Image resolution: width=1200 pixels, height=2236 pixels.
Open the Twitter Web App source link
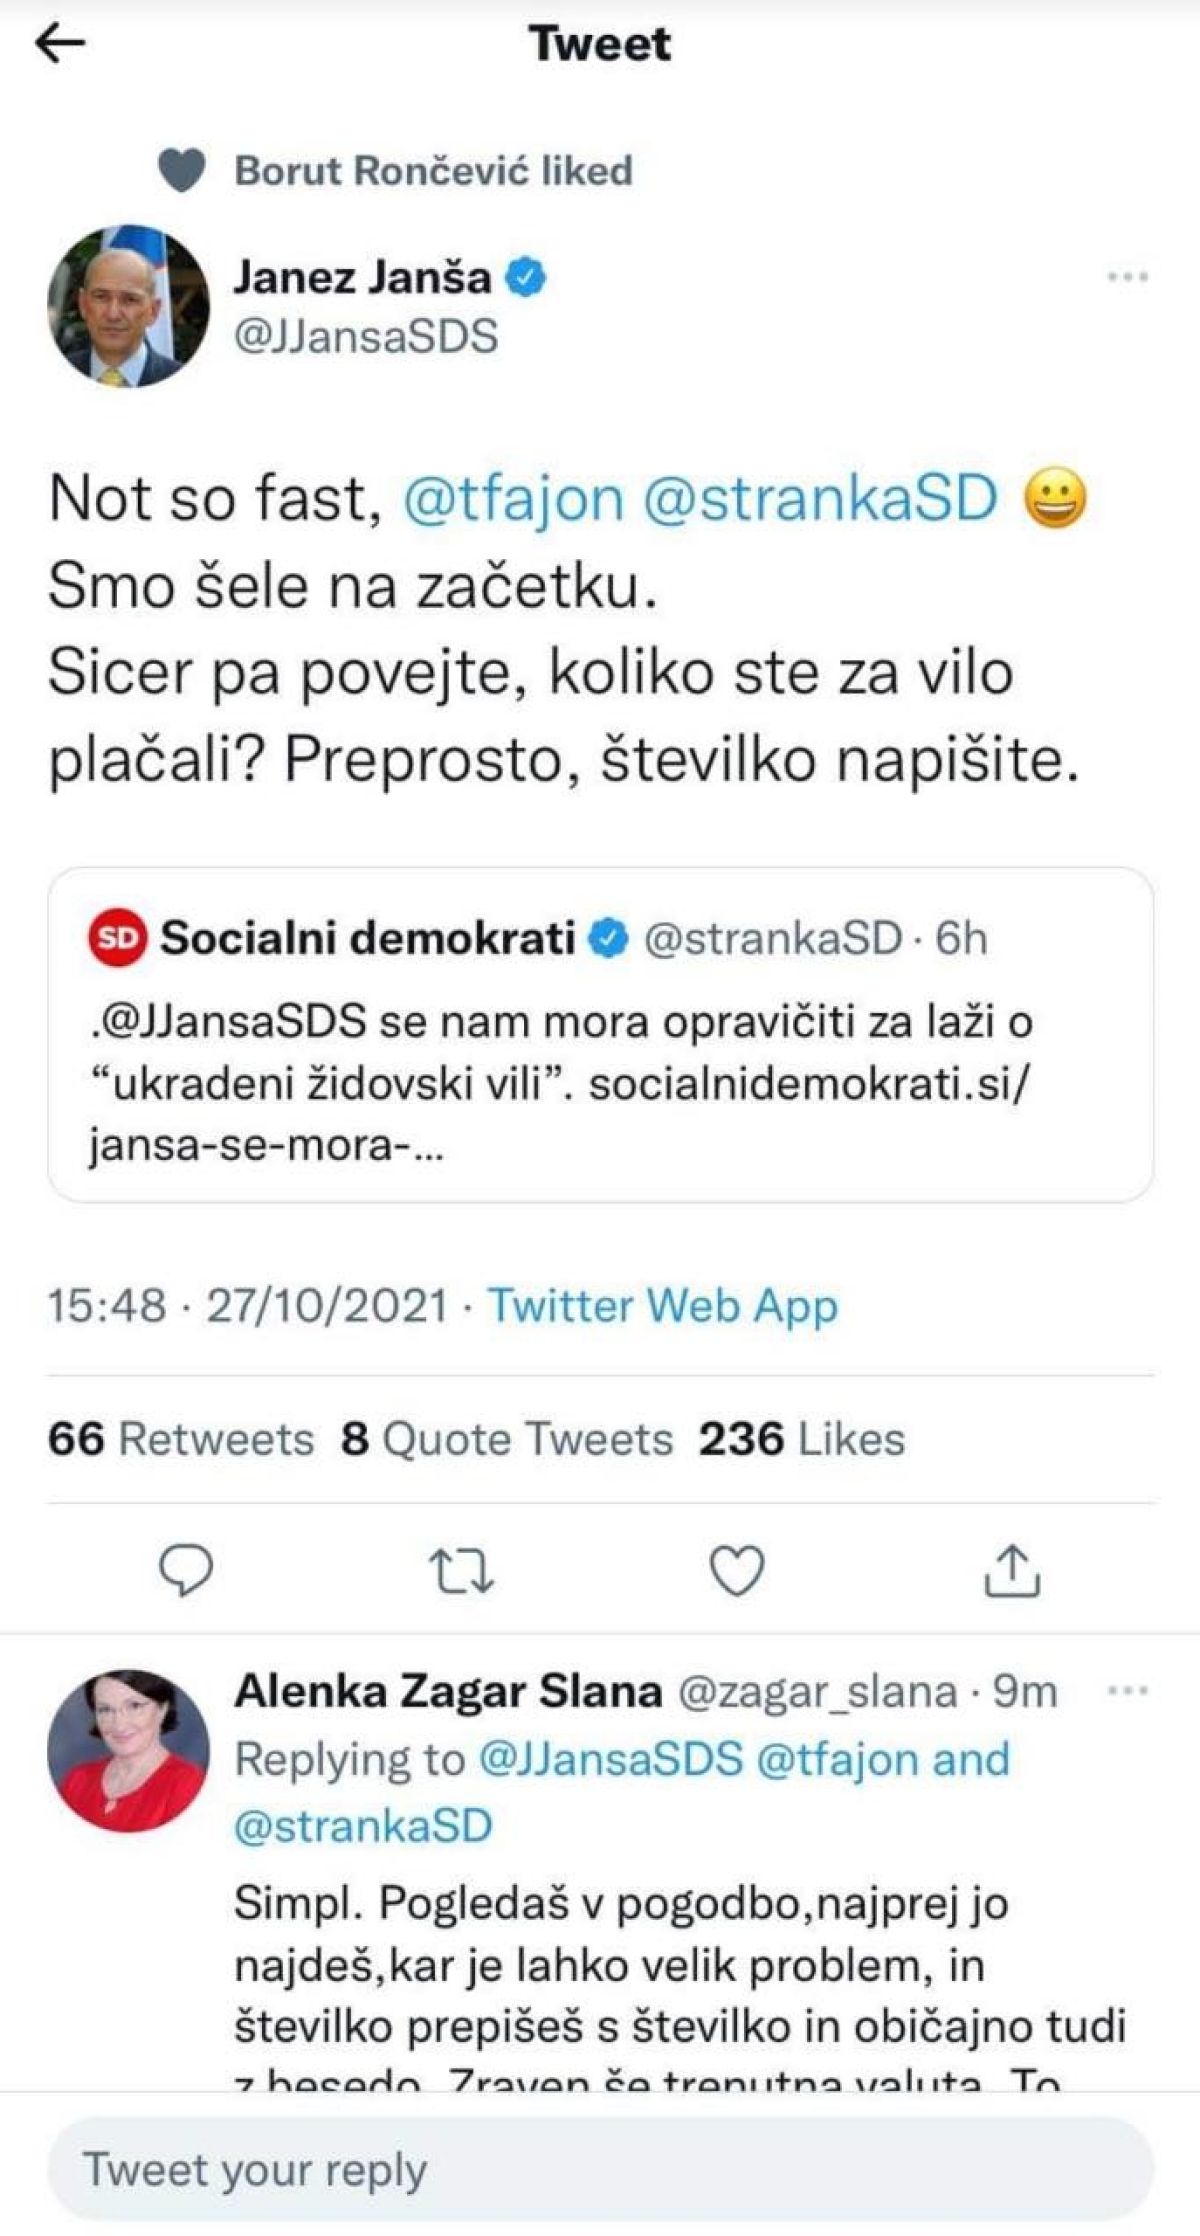[x=662, y=1306]
